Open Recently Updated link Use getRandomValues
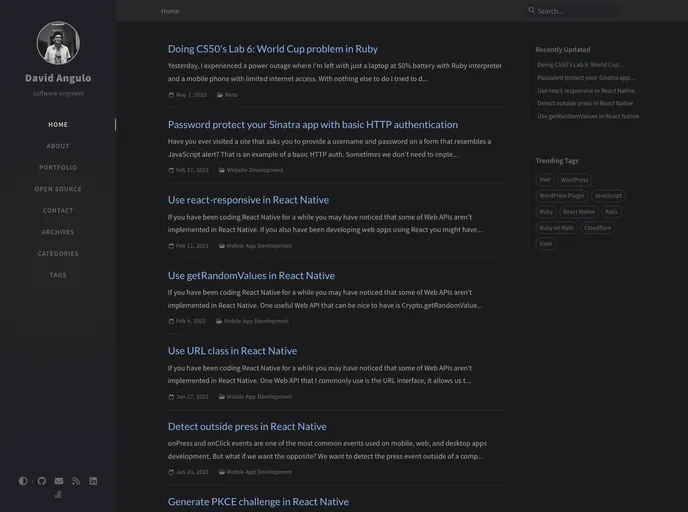The width and height of the screenshot is (688, 512). pos(588,116)
